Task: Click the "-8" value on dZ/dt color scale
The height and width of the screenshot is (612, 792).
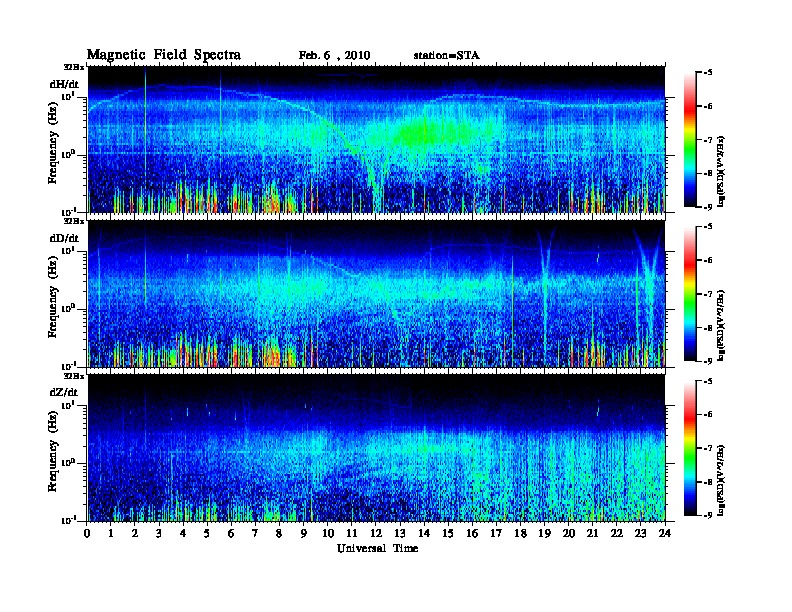Action: coord(708,482)
